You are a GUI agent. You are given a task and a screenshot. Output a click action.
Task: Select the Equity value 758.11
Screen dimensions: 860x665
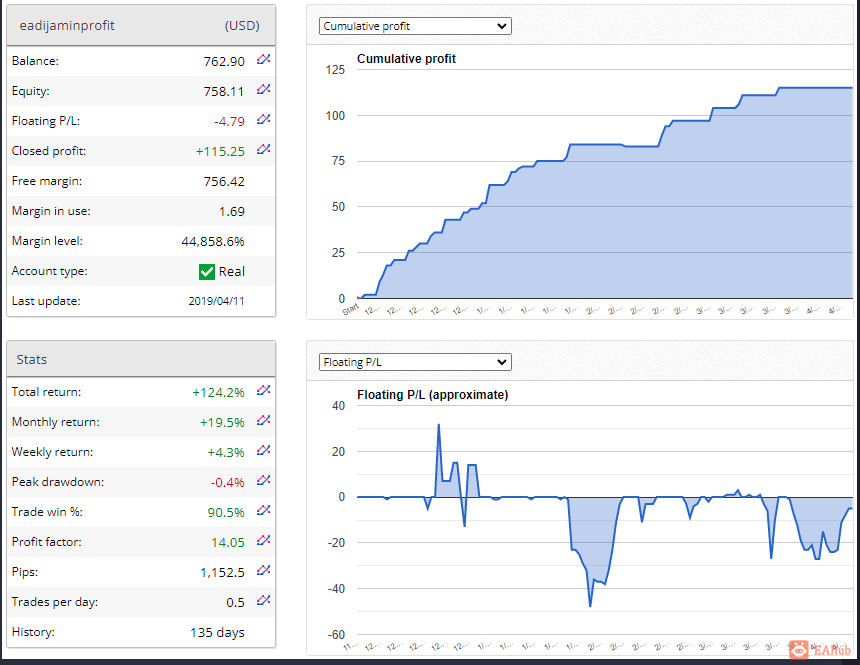click(224, 92)
